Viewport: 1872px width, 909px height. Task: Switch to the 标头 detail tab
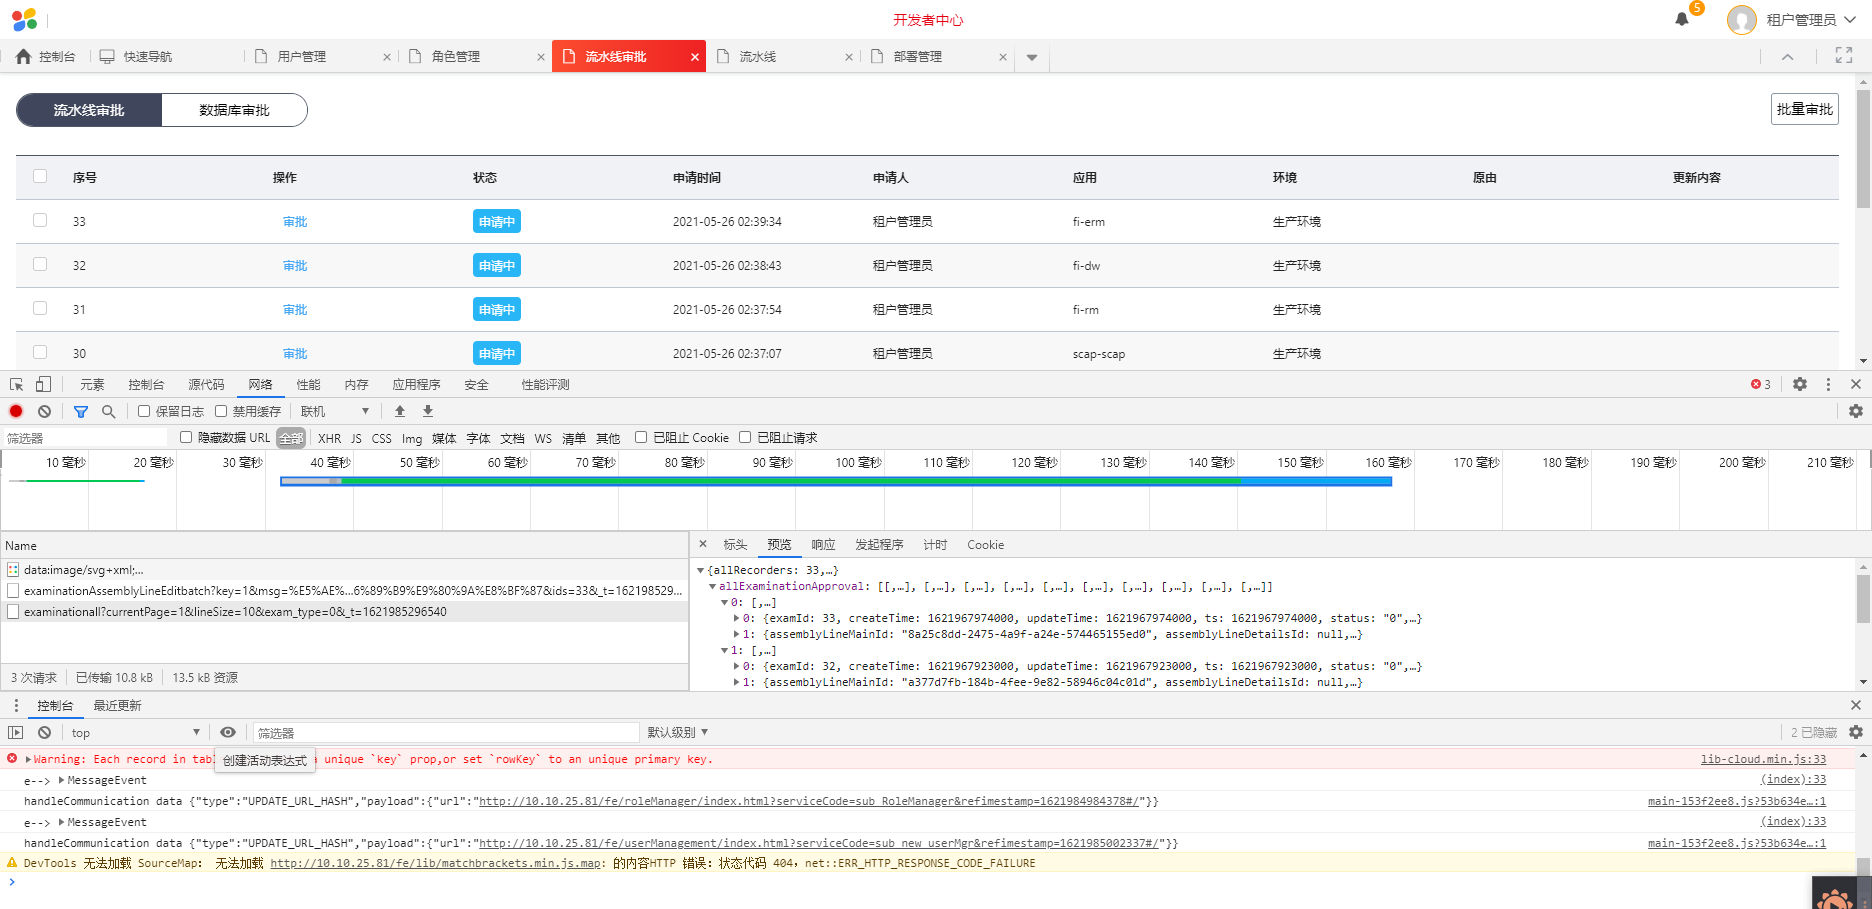click(x=735, y=545)
